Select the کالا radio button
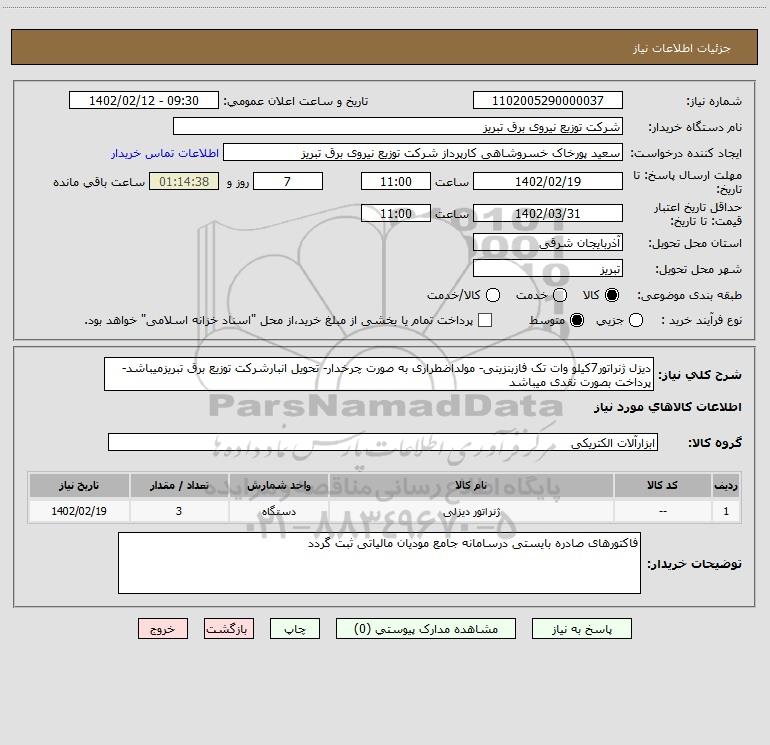This screenshot has width=770, height=745. [612, 295]
